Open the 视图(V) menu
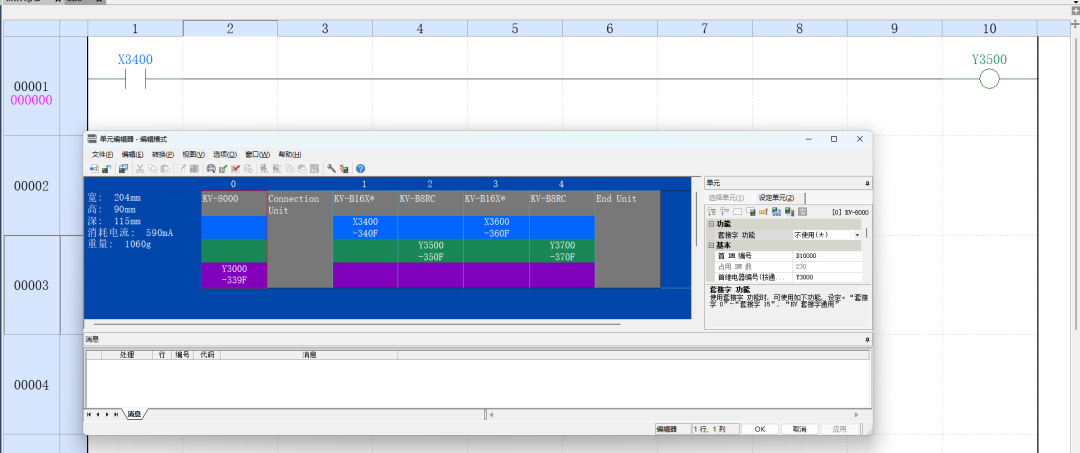 pyautogui.click(x=194, y=154)
